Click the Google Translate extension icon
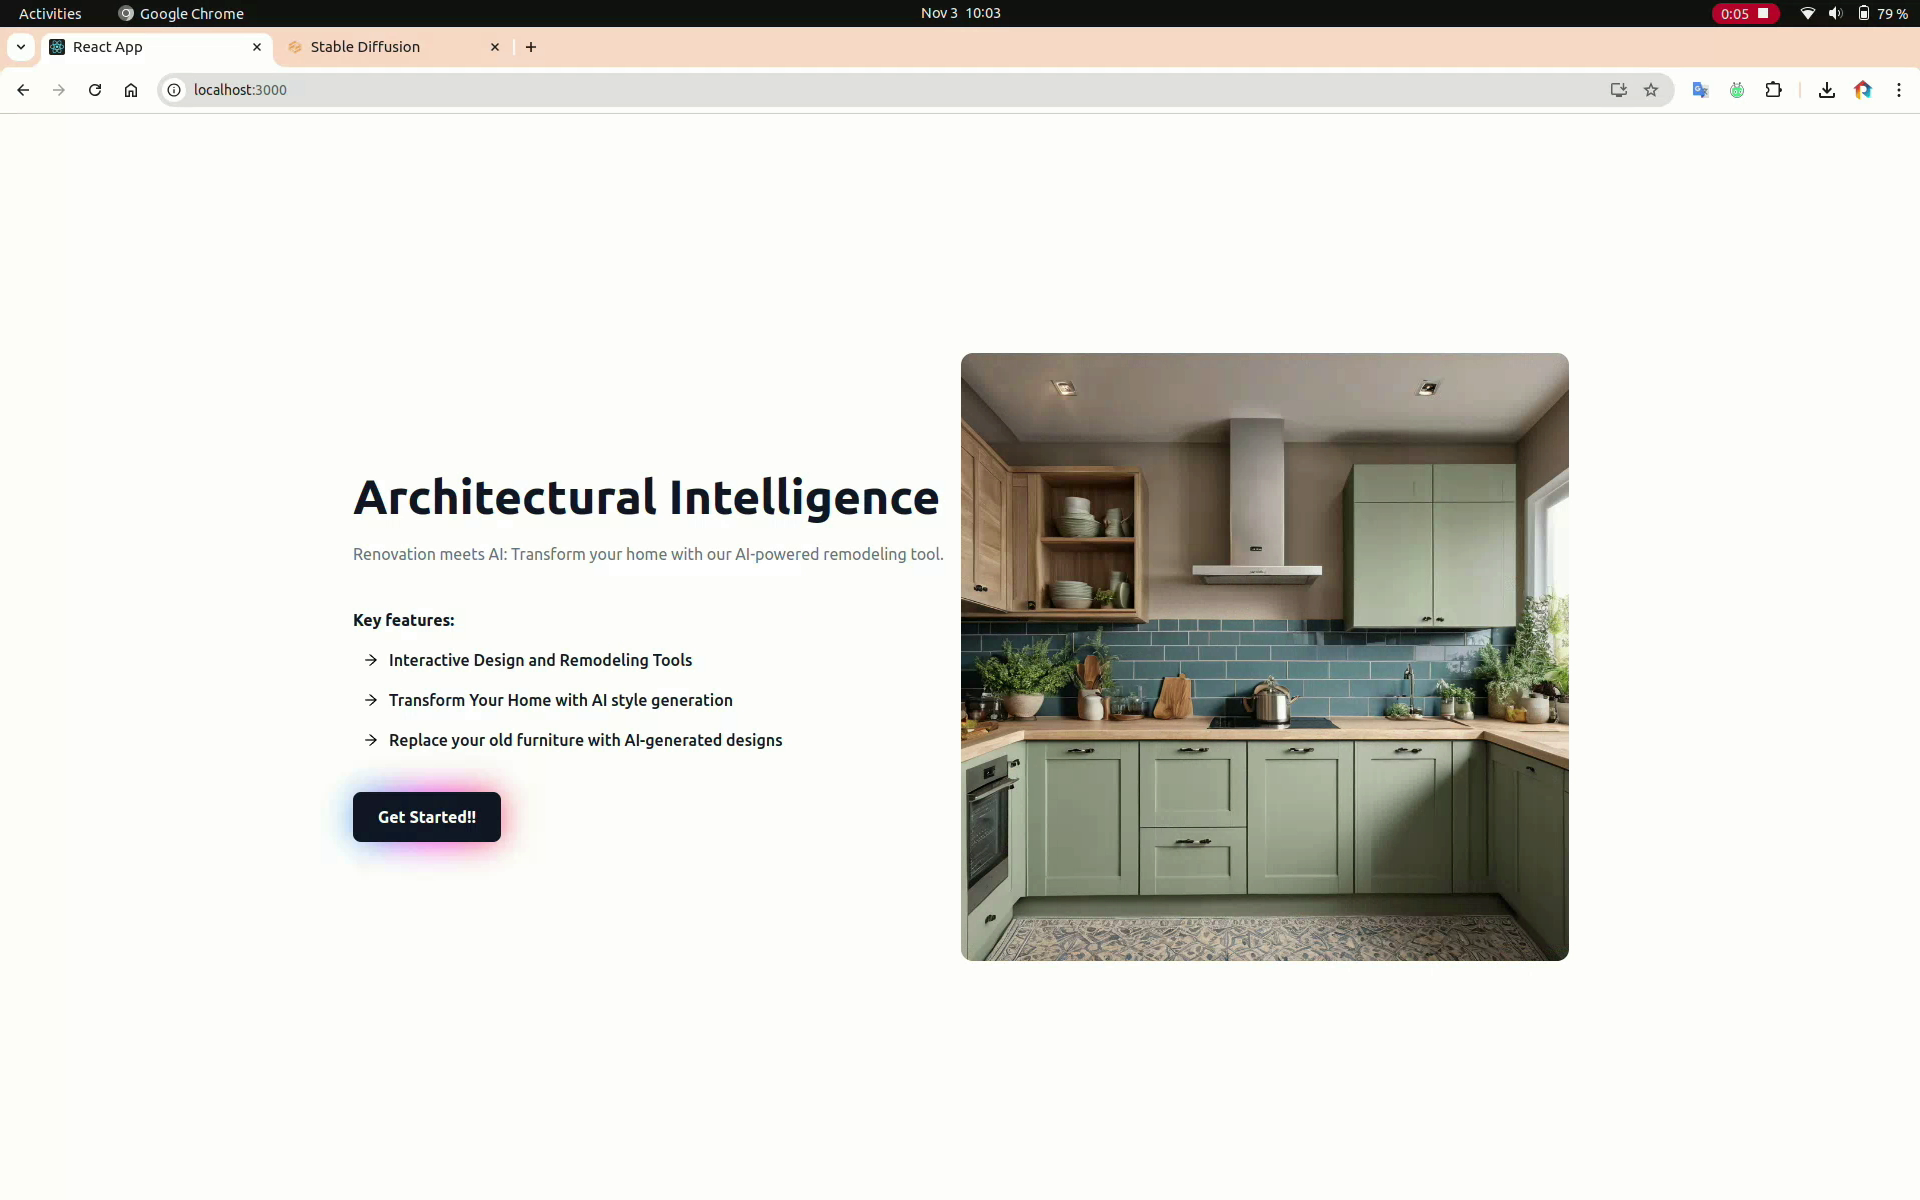The image size is (1920, 1200). [1700, 90]
